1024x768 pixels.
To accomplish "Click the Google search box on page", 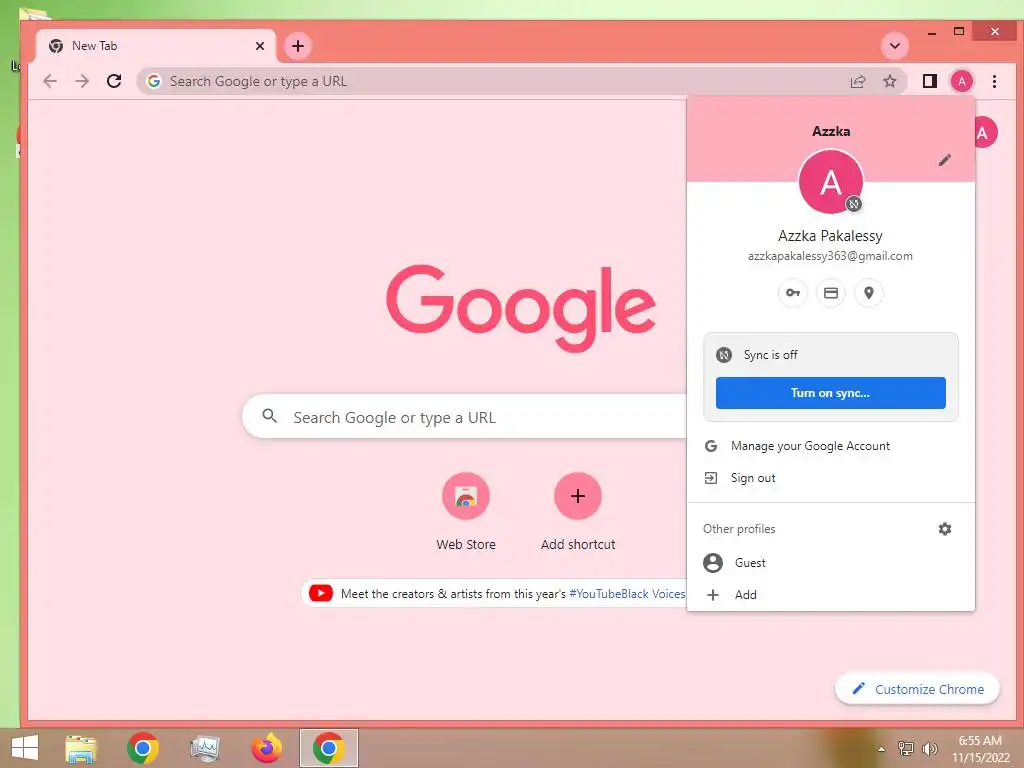I will 465,417.
